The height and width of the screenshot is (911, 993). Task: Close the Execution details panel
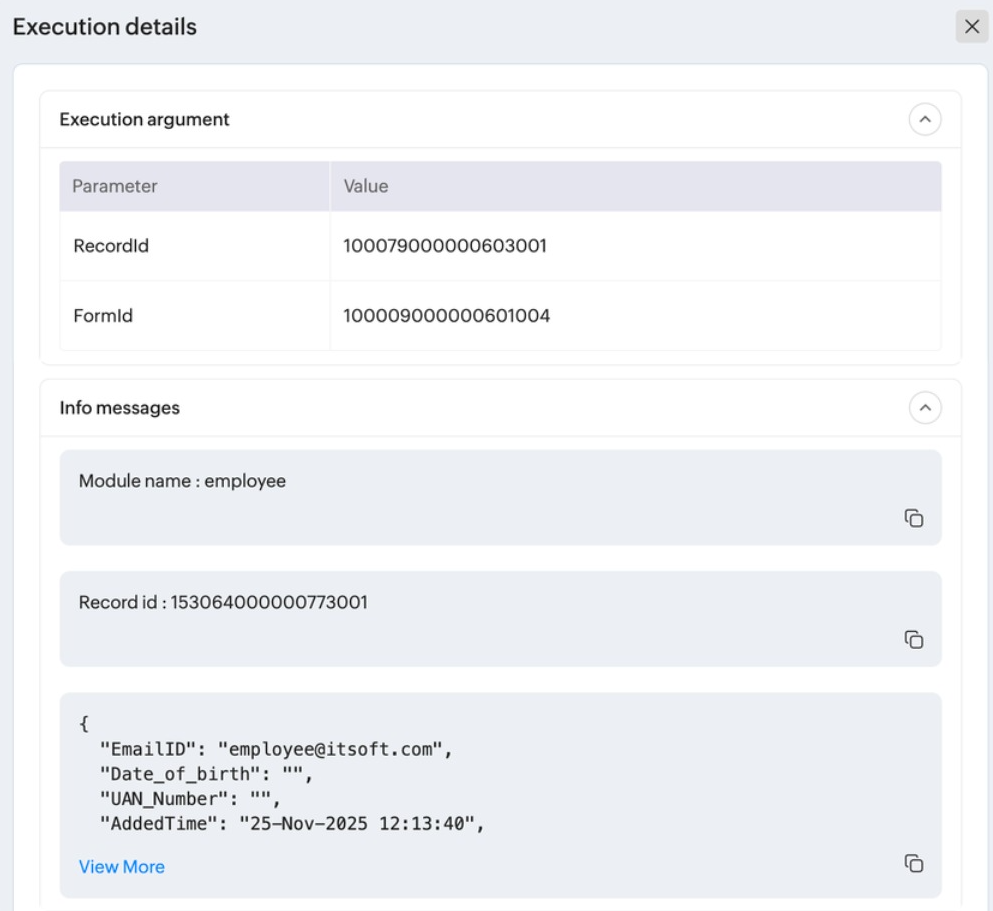(972, 27)
